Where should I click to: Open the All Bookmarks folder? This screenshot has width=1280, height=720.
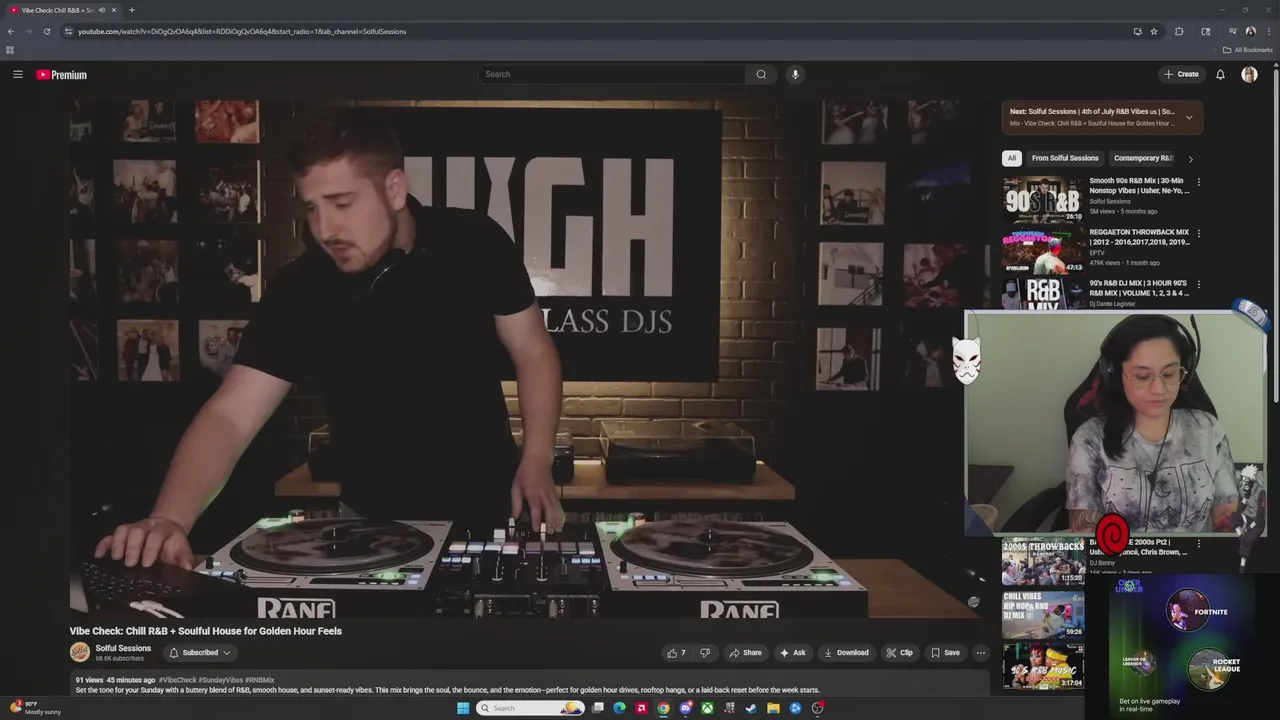tap(1246, 50)
